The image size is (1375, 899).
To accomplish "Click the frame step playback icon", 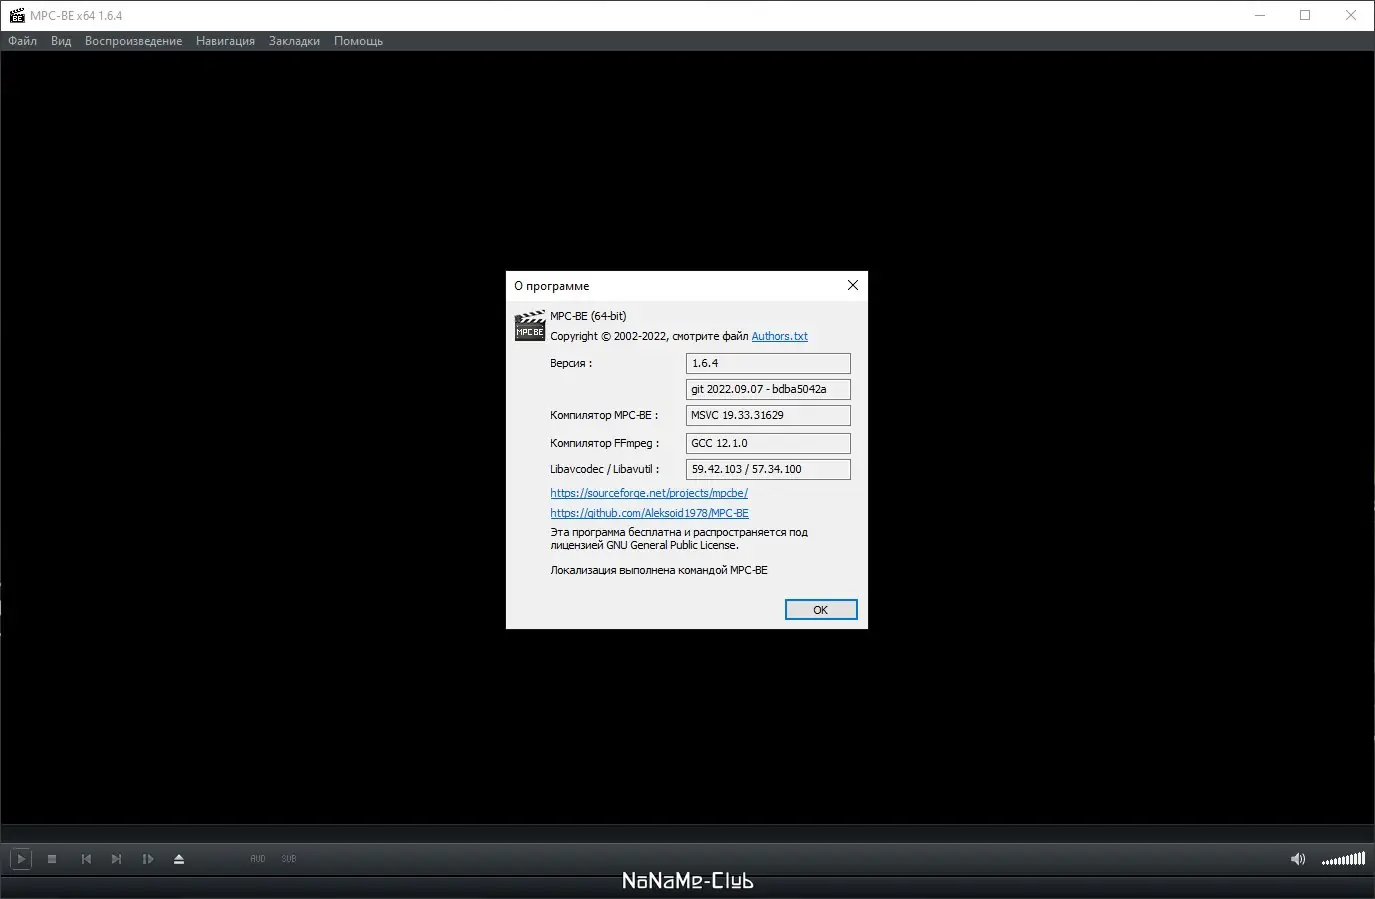I will 148,858.
